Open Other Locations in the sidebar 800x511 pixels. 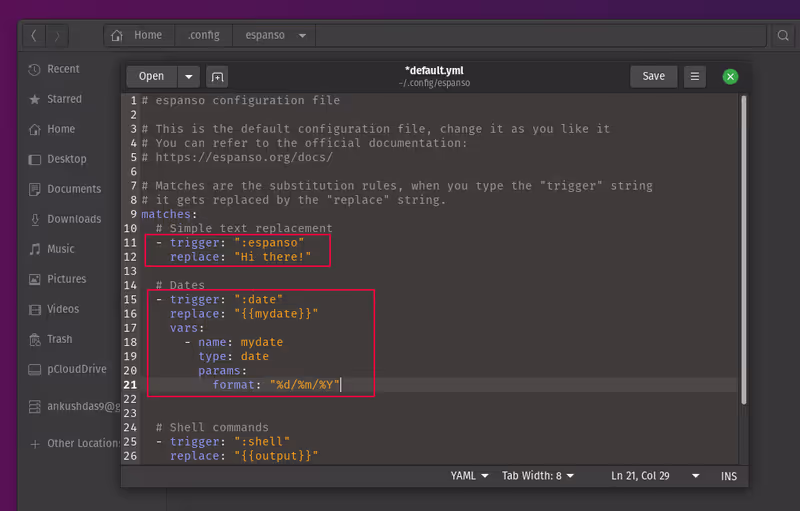[84, 444]
